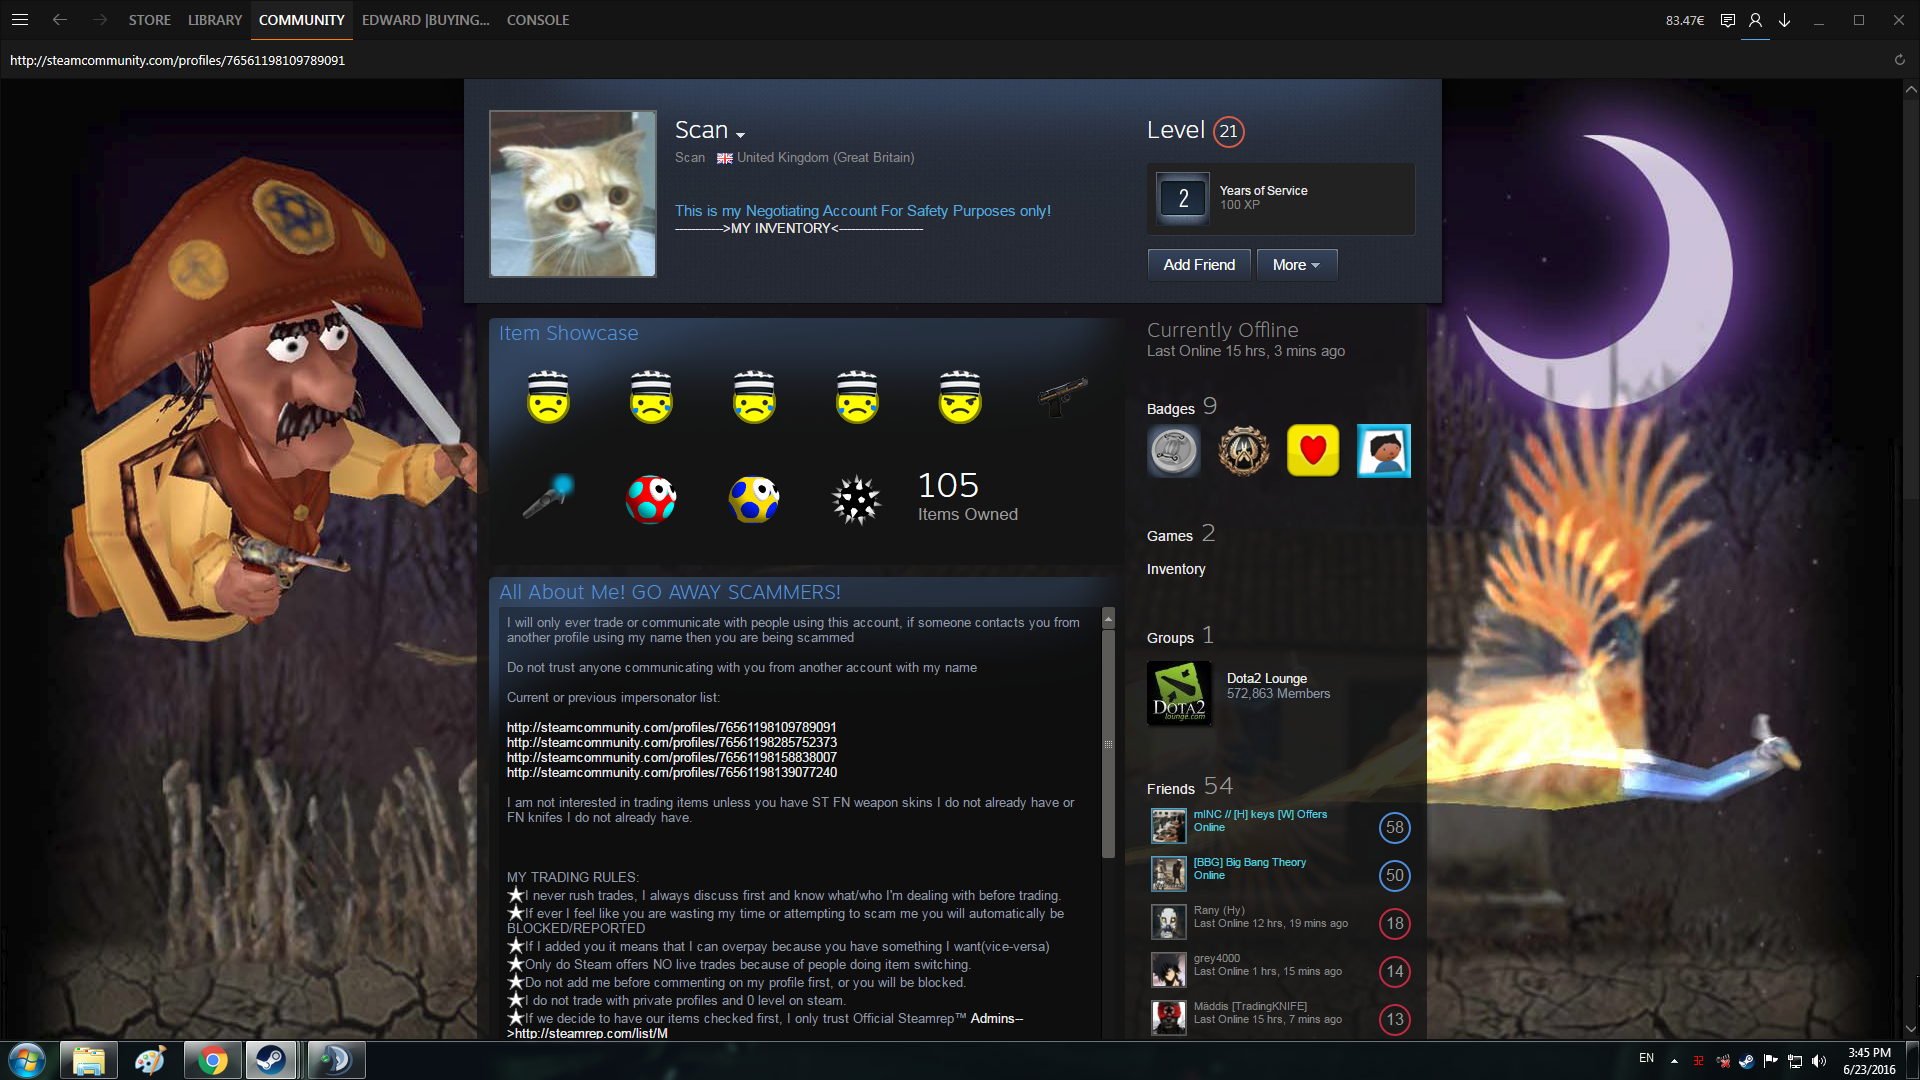1920x1080 pixels.
Task: Open the STORE tab
Action: click(x=149, y=20)
